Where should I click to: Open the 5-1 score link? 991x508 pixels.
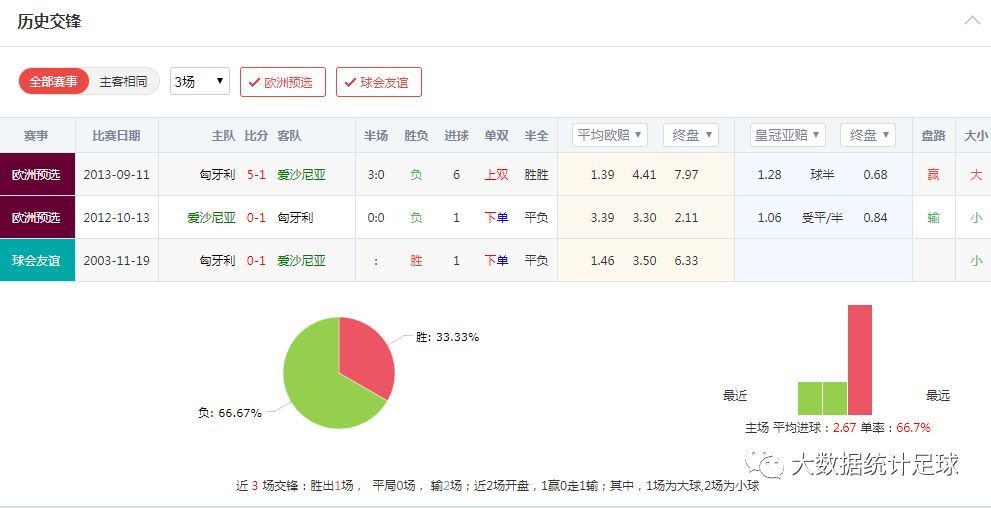(x=256, y=174)
